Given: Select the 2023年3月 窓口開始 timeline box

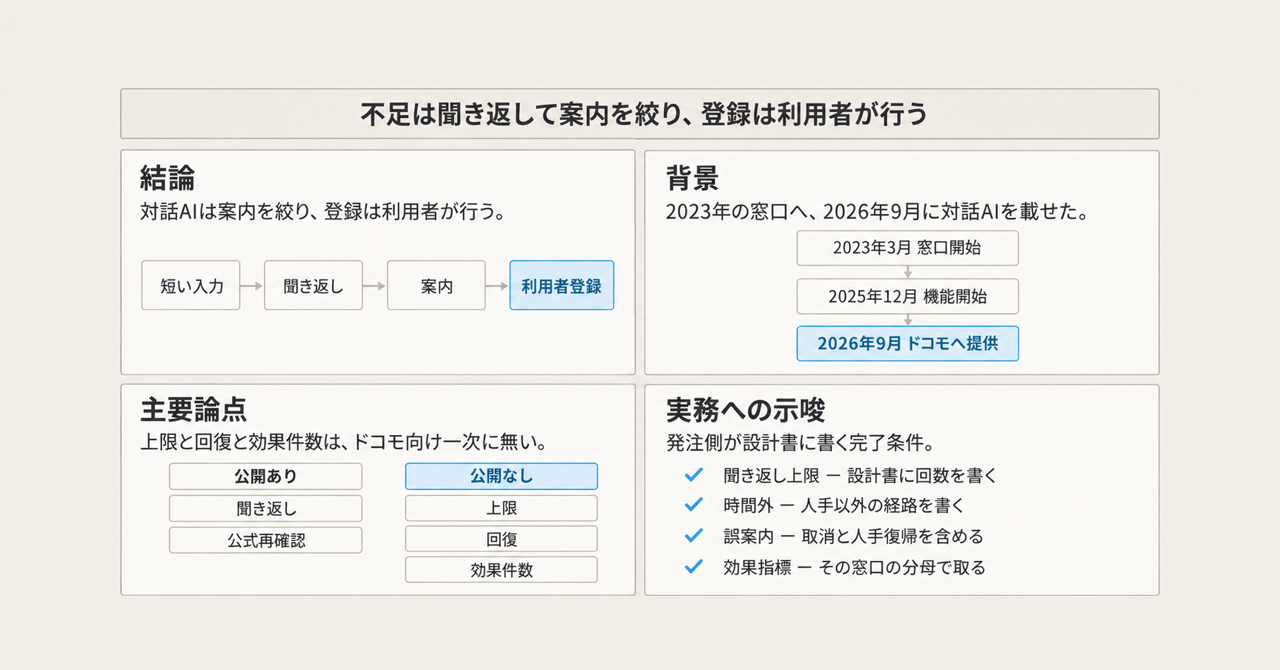Looking at the screenshot, I should pyautogui.click(x=908, y=248).
